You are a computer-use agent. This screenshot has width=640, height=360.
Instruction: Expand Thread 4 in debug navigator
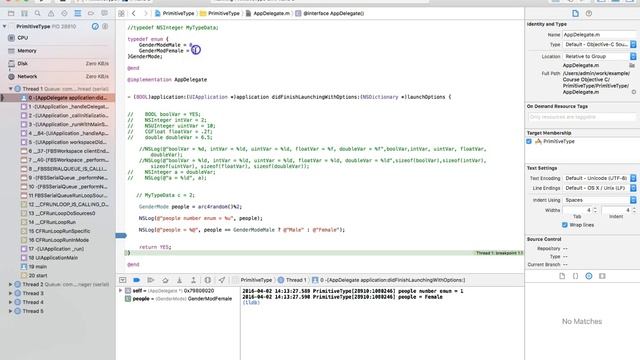coord(11,302)
